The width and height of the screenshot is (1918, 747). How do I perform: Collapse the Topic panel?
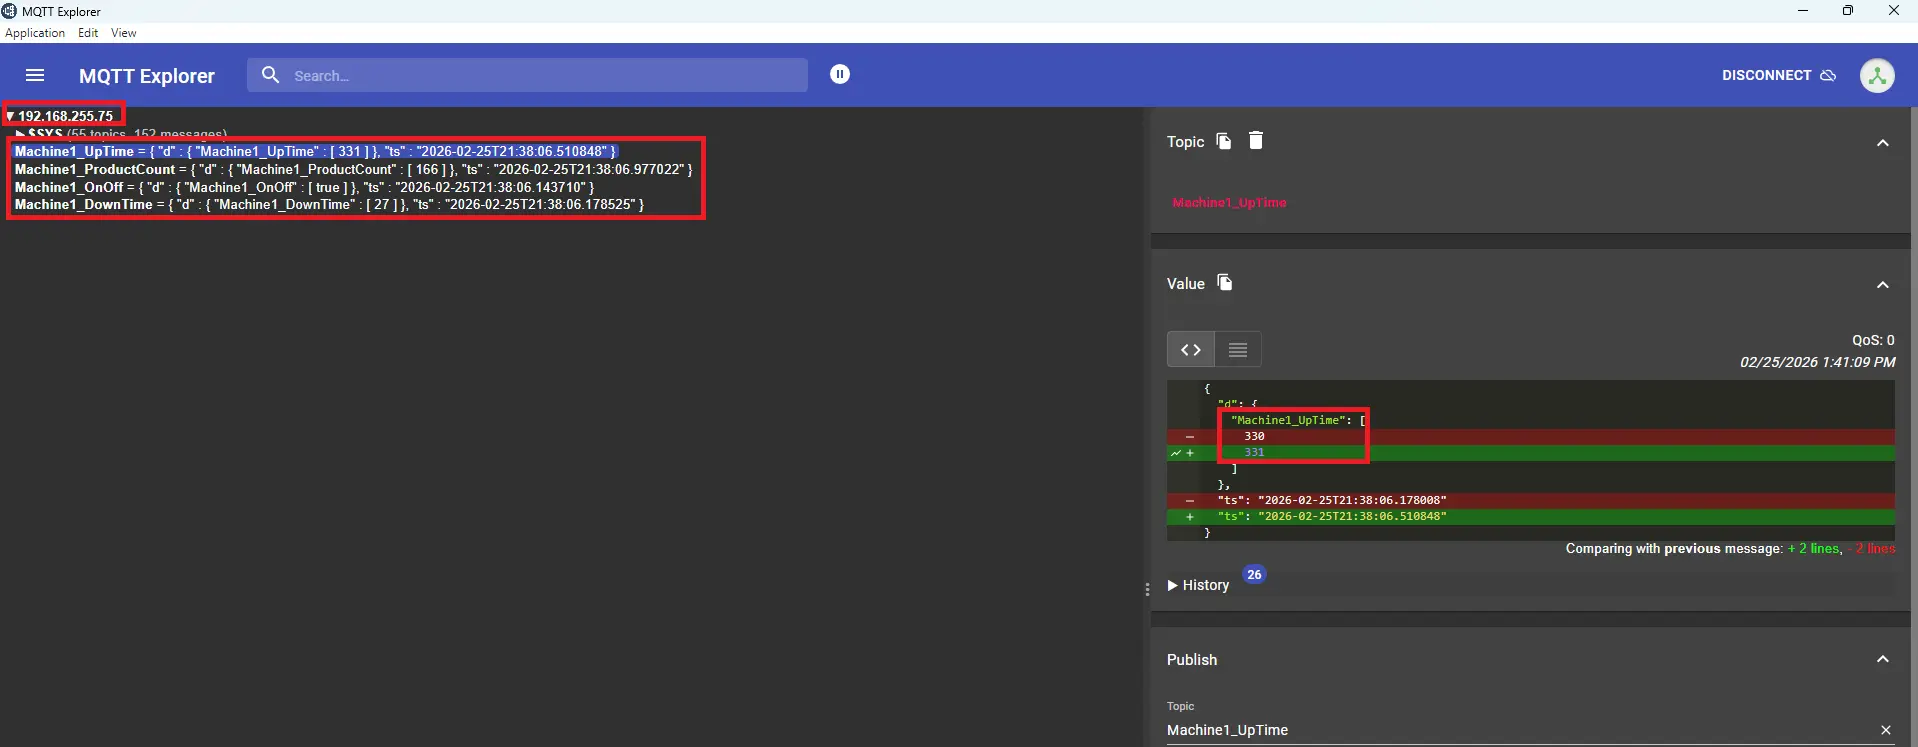pyautogui.click(x=1882, y=143)
